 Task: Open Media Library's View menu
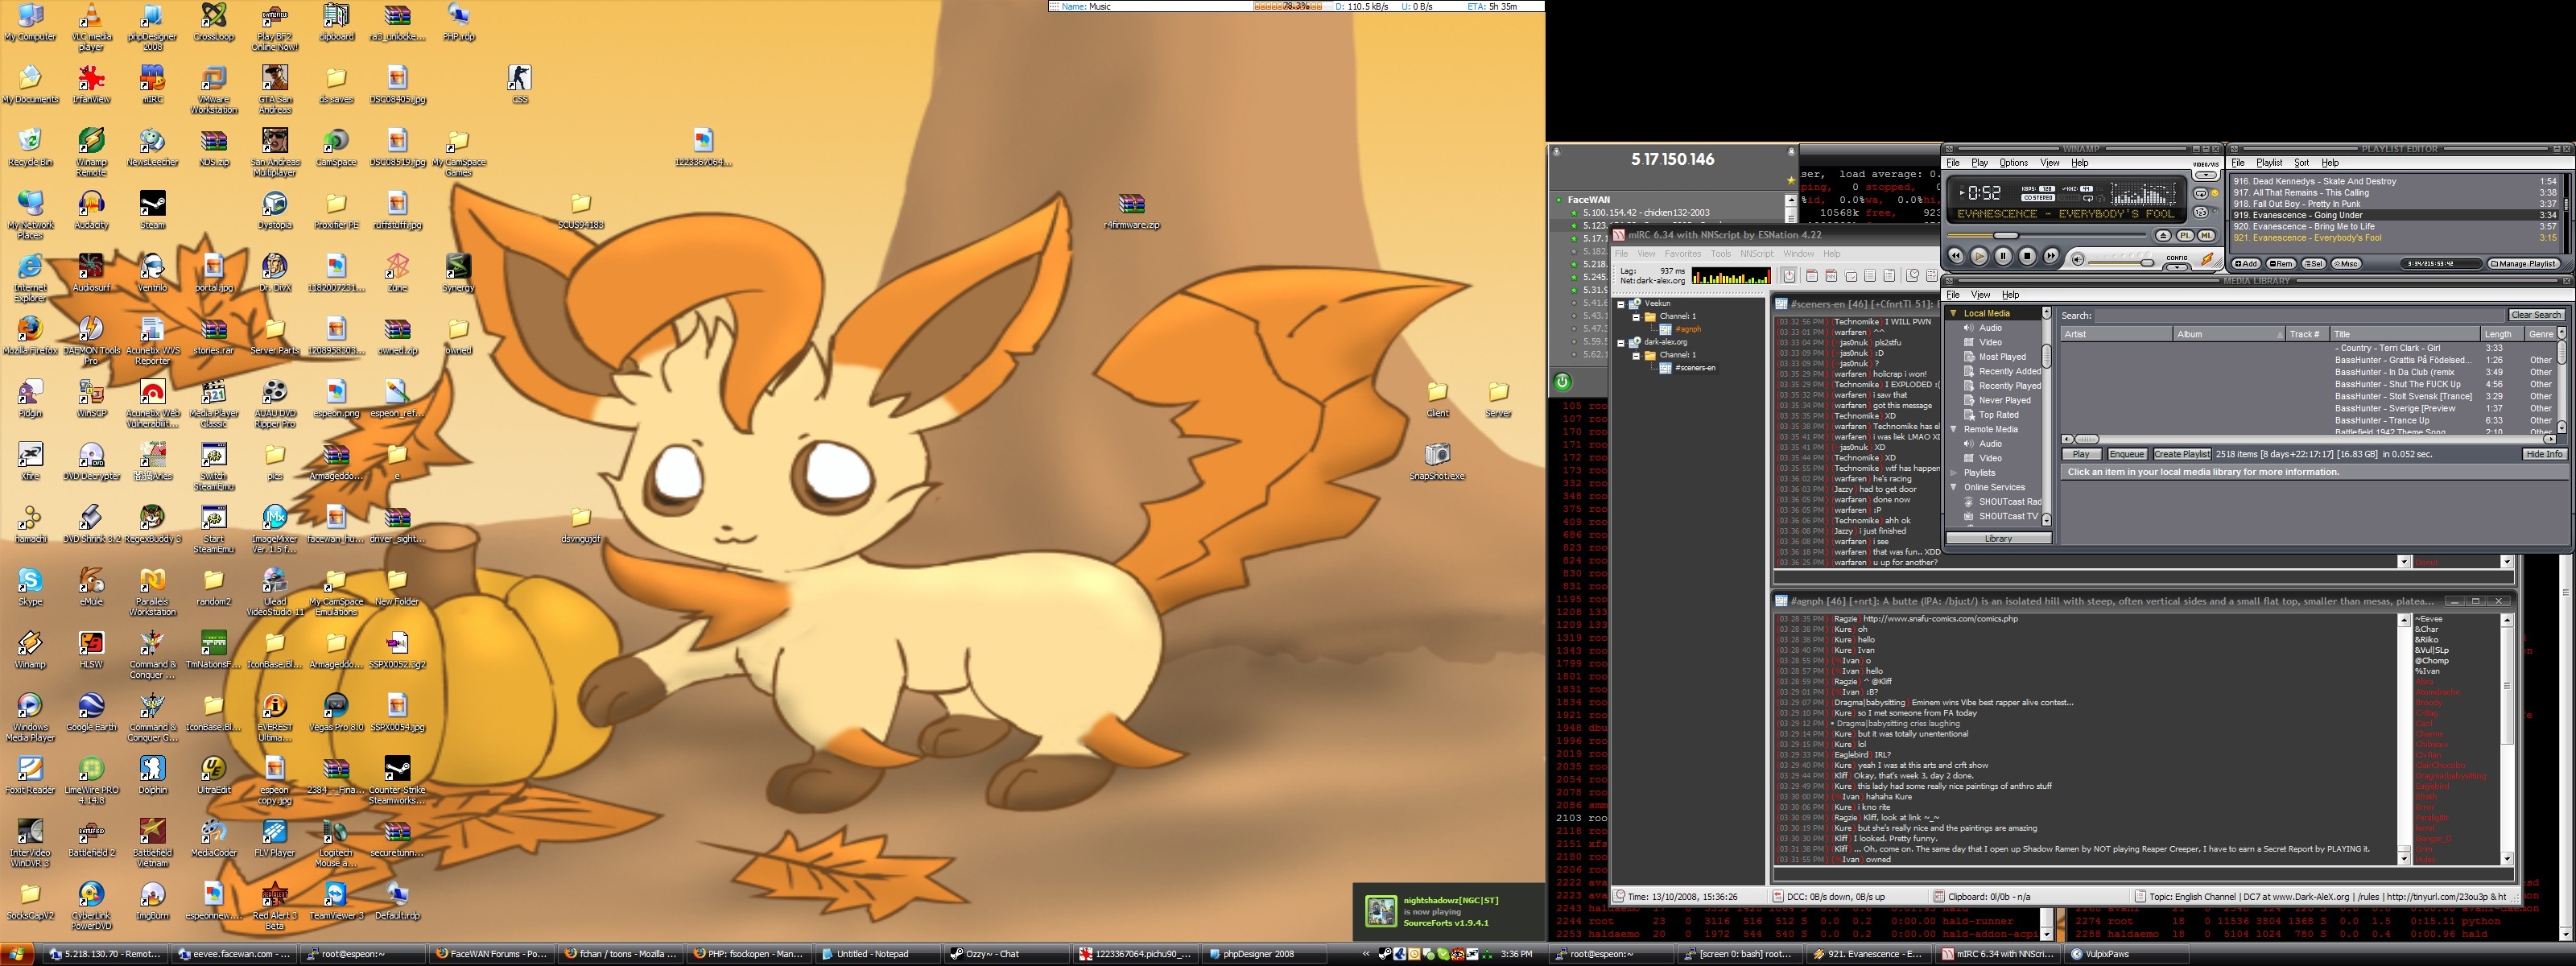click(x=1980, y=295)
